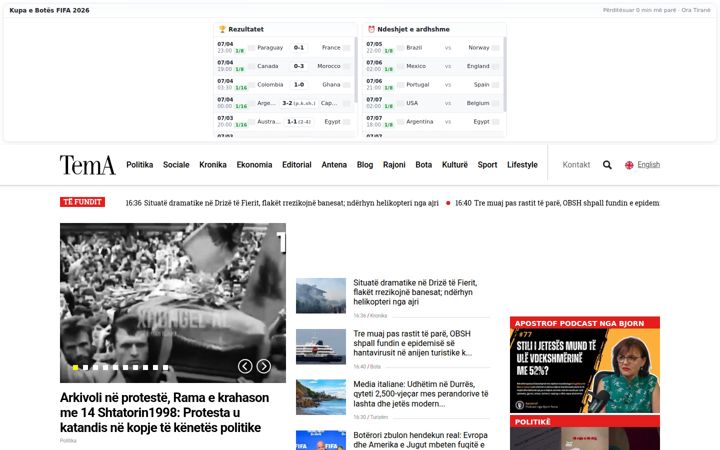Select the second carousel dot

[x=85, y=367]
